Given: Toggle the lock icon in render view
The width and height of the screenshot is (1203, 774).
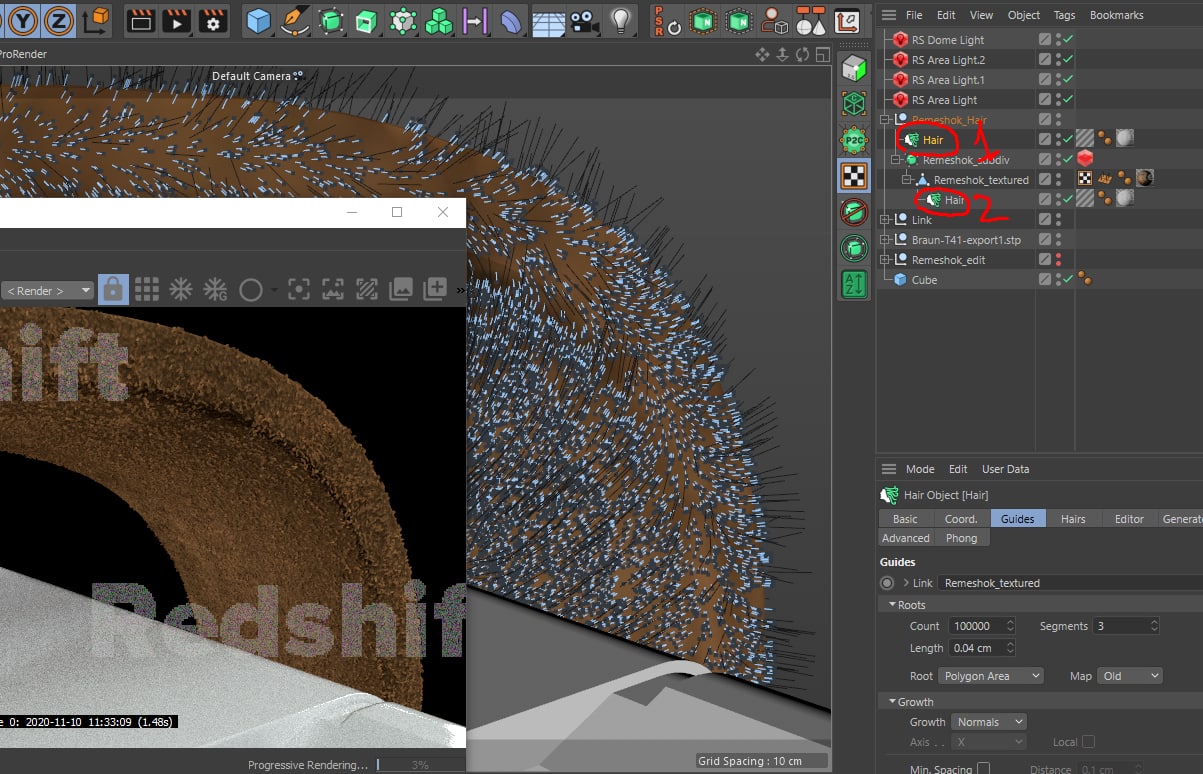Looking at the screenshot, I should [113, 289].
